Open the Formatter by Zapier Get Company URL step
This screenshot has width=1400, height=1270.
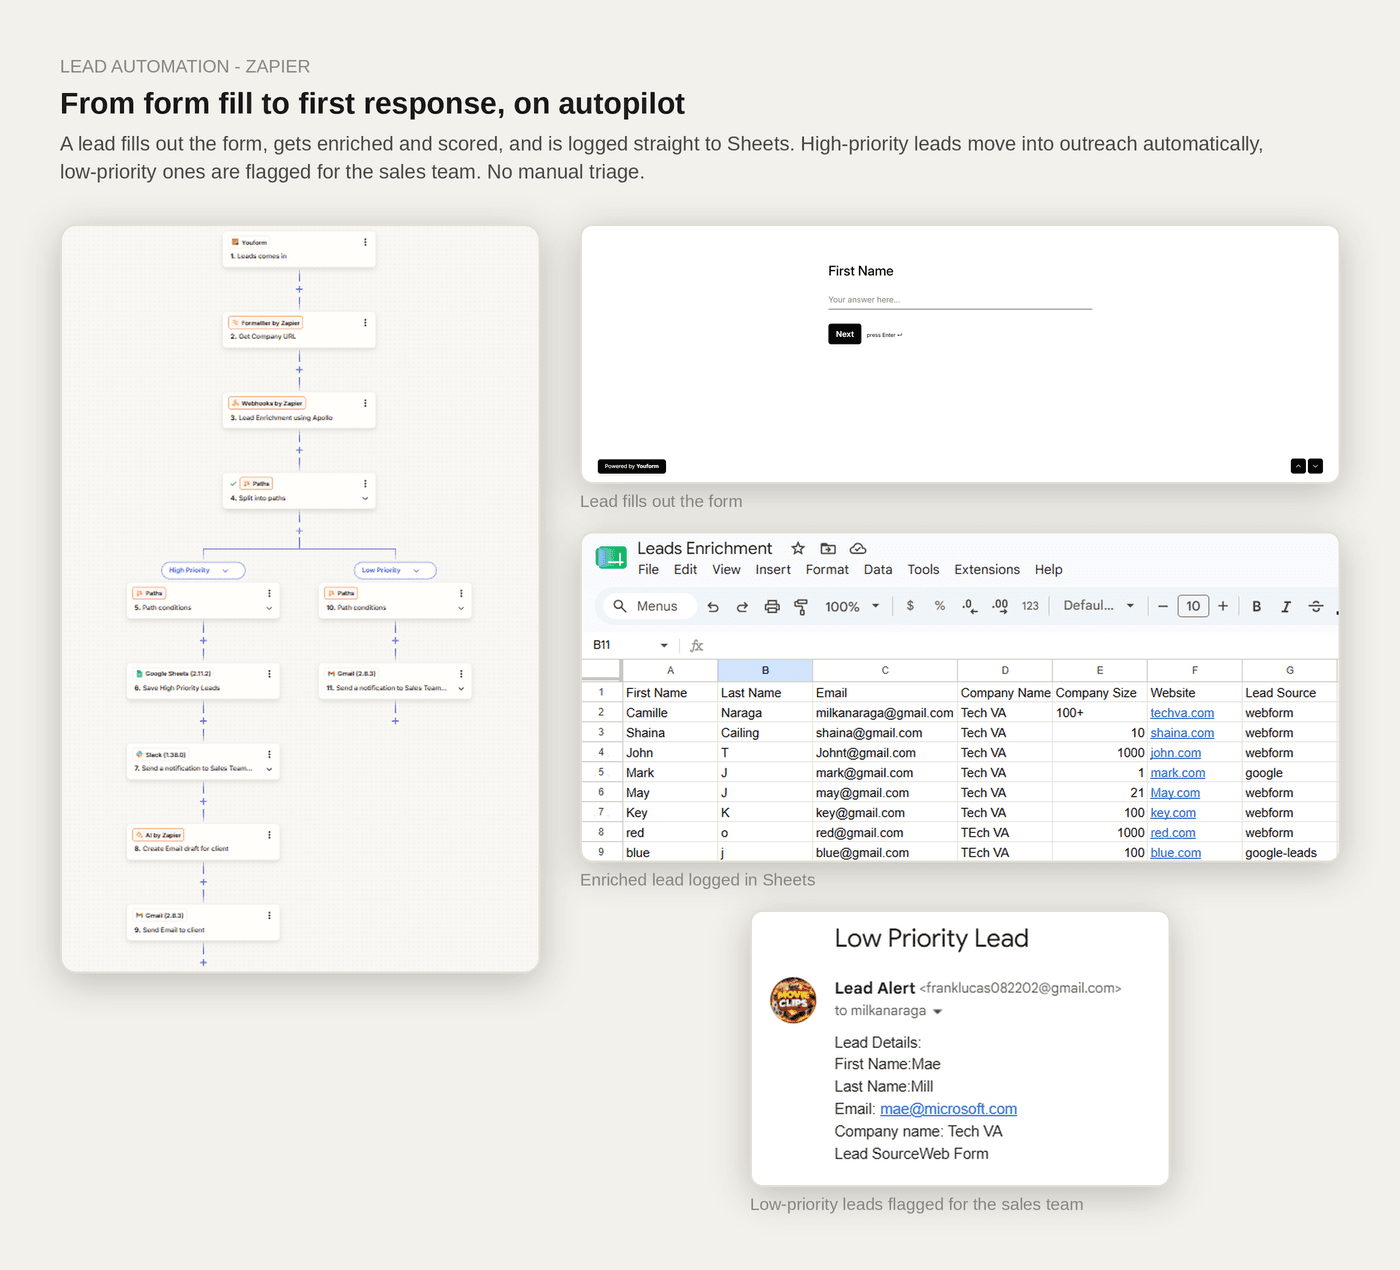(x=299, y=330)
